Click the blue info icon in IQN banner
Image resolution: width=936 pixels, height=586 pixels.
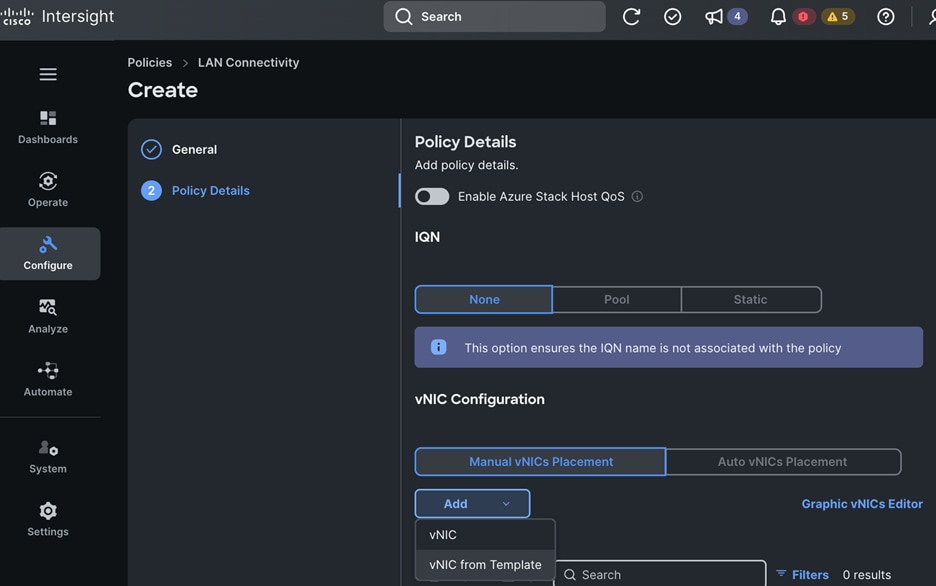[438, 347]
